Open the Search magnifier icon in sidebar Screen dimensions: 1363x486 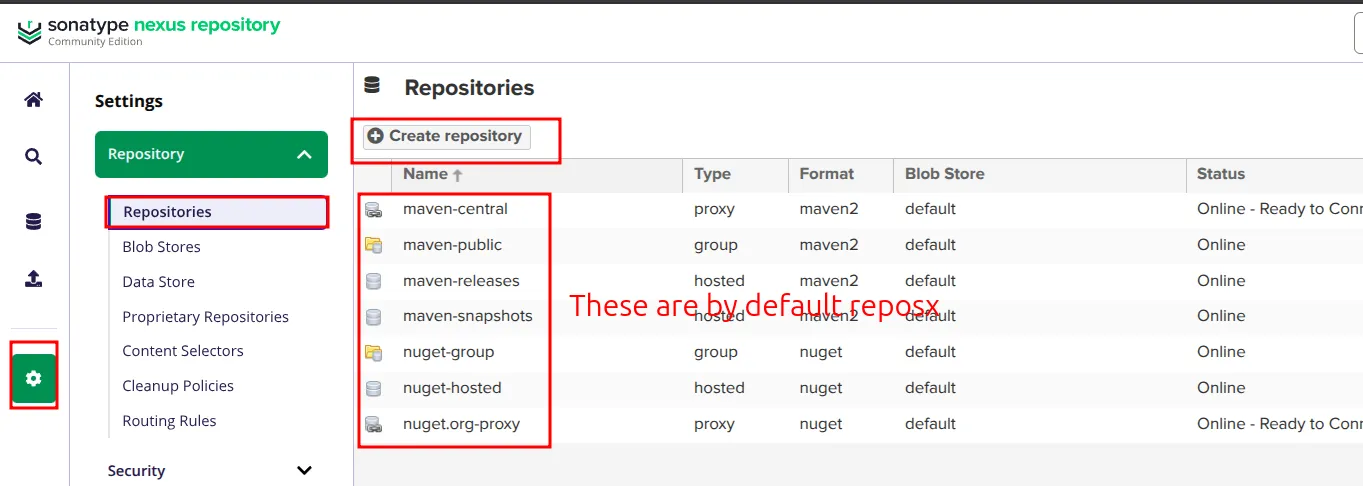(x=33, y=157)
